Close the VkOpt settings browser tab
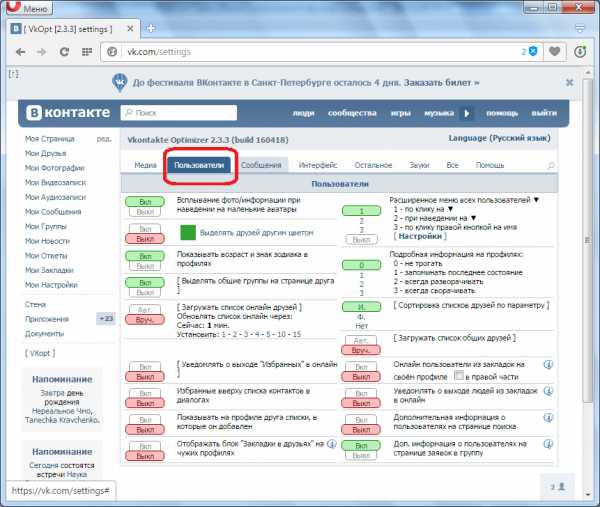 click(130, 29)
